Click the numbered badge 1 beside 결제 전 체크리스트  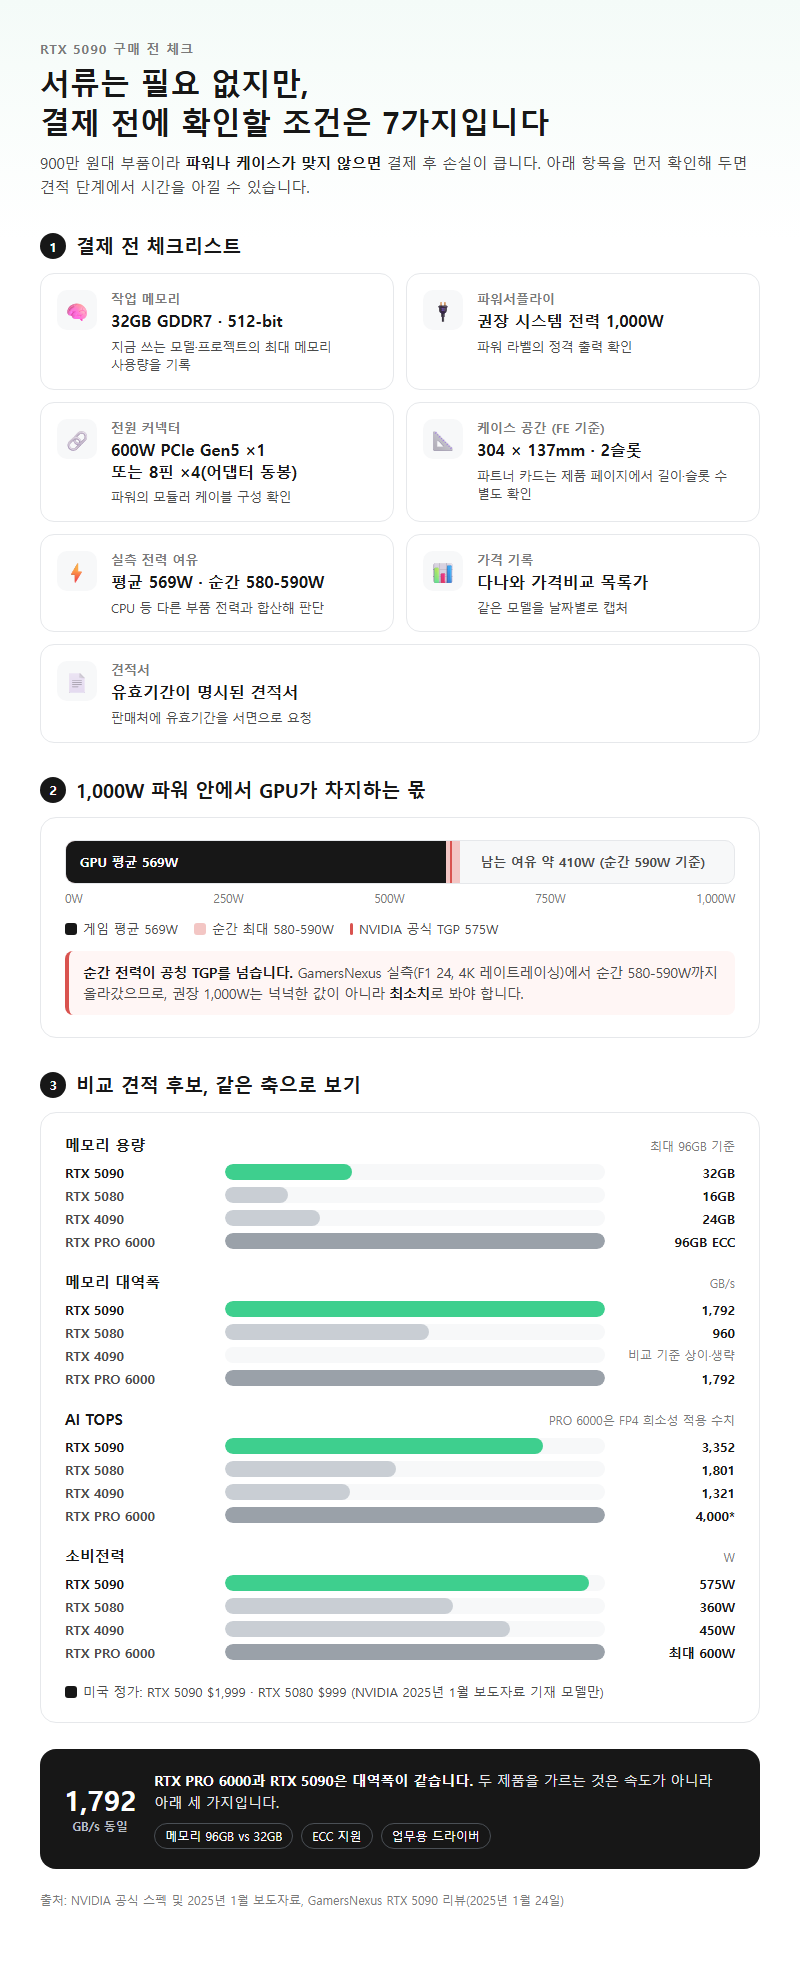point(53,246)
